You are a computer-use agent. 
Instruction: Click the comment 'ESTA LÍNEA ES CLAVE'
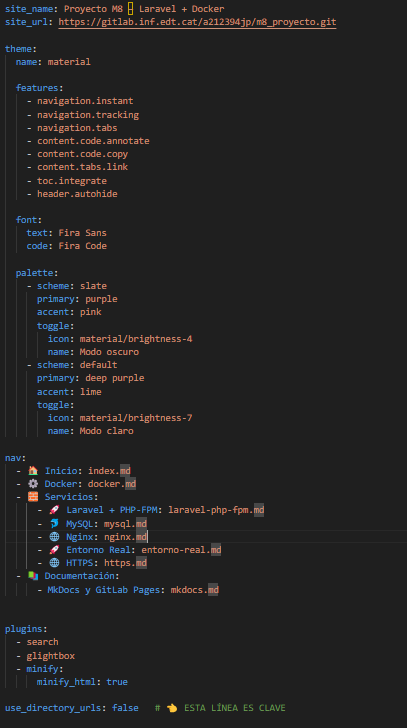coord(235,707)
